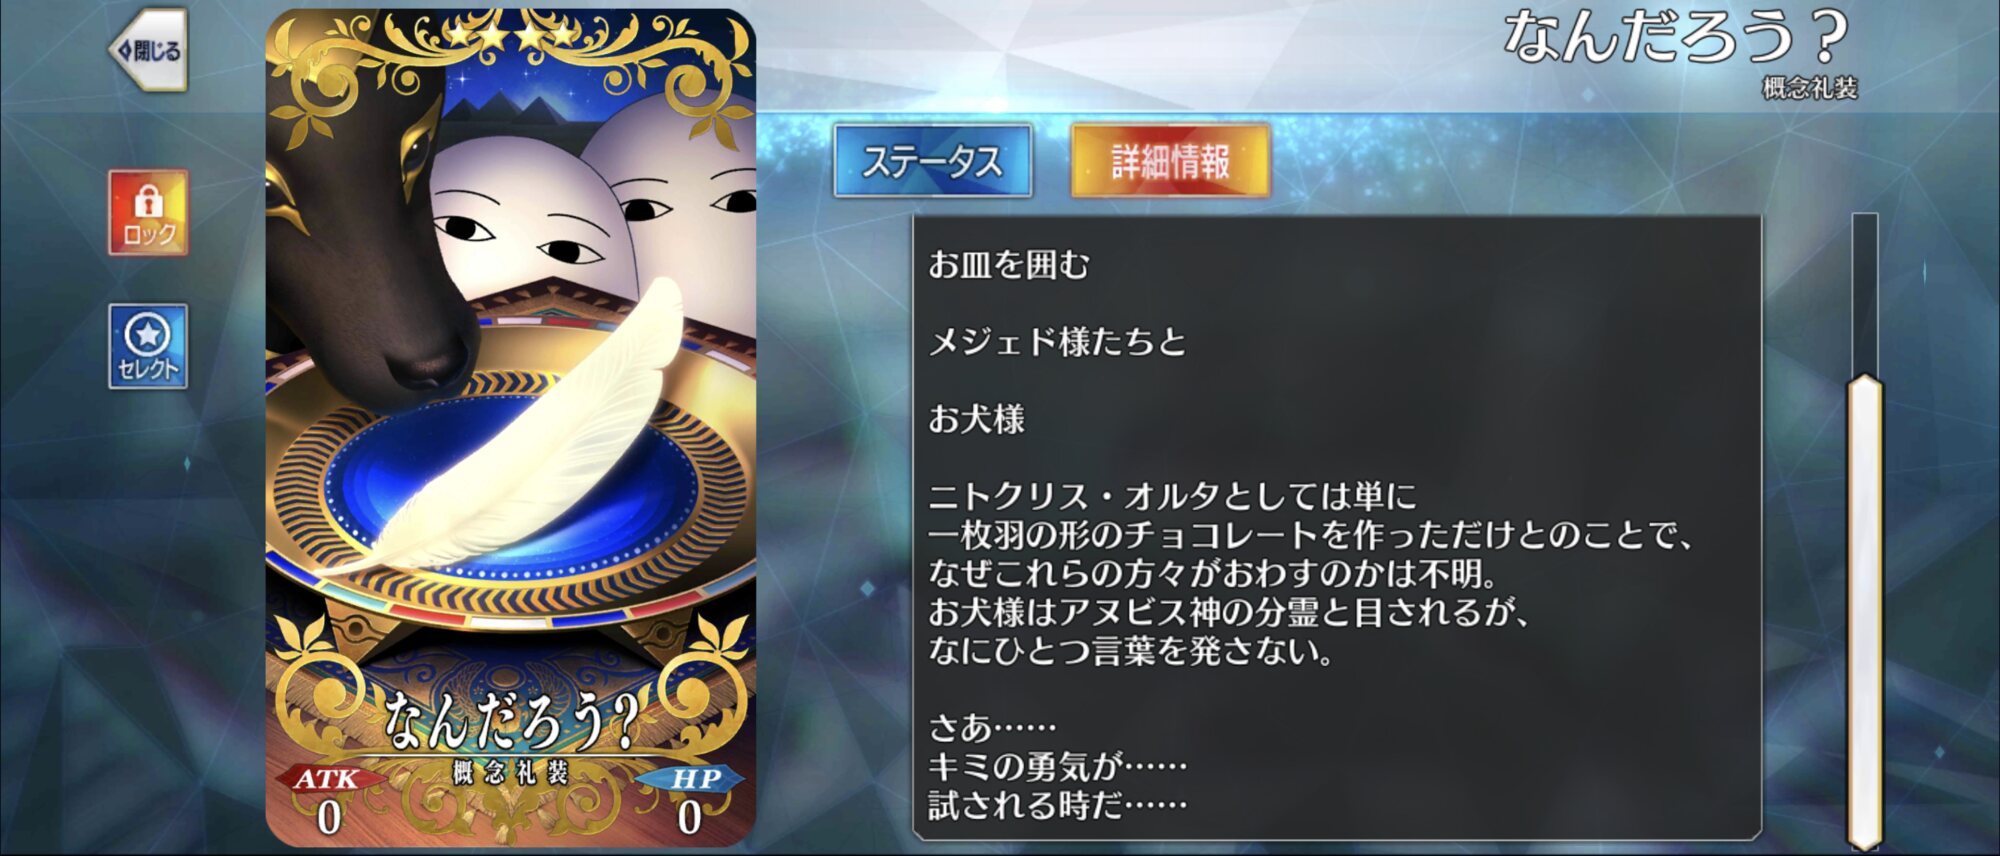Screen dimensions: 2000x856
Task: Click the 閉じる close arrow button
Action: 148,50
